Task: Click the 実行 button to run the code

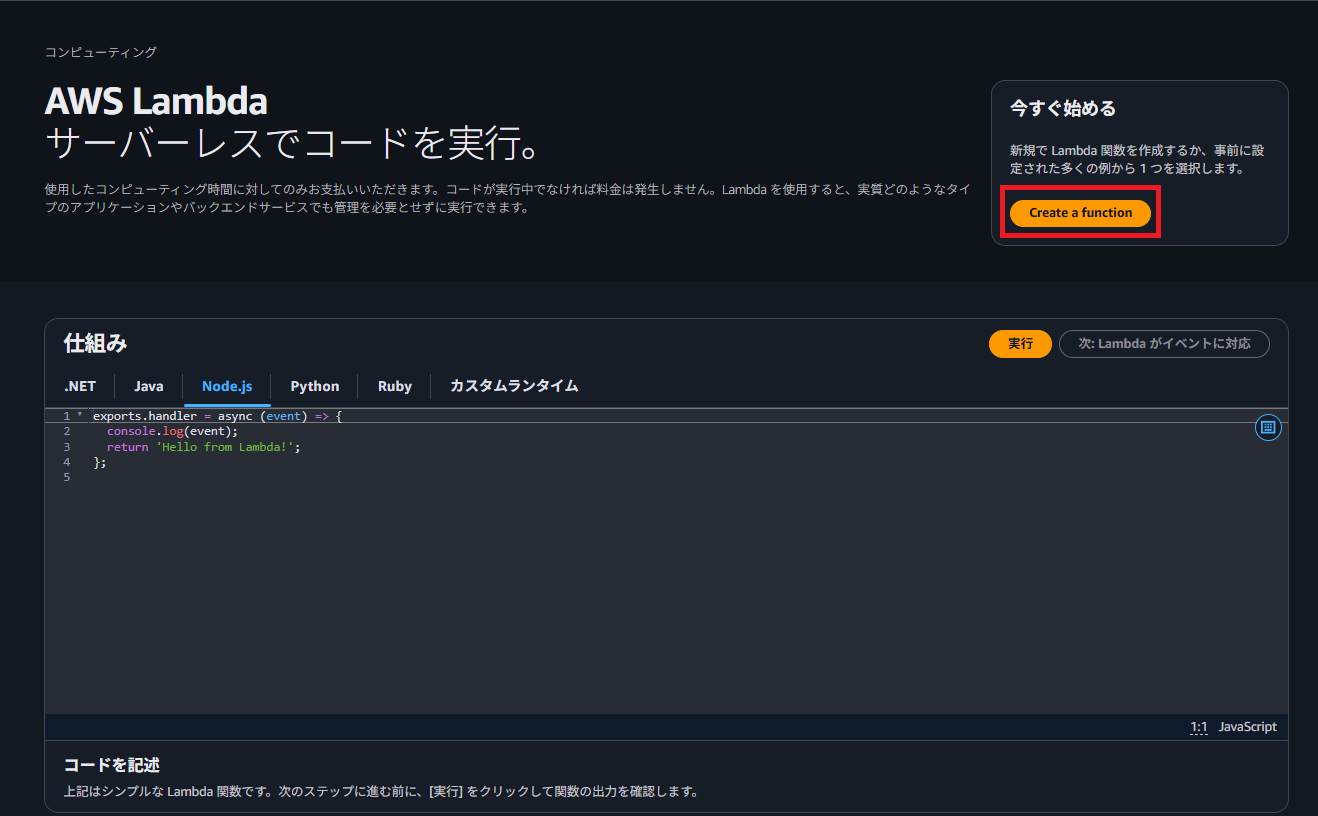Action: tap(1020, 343)
